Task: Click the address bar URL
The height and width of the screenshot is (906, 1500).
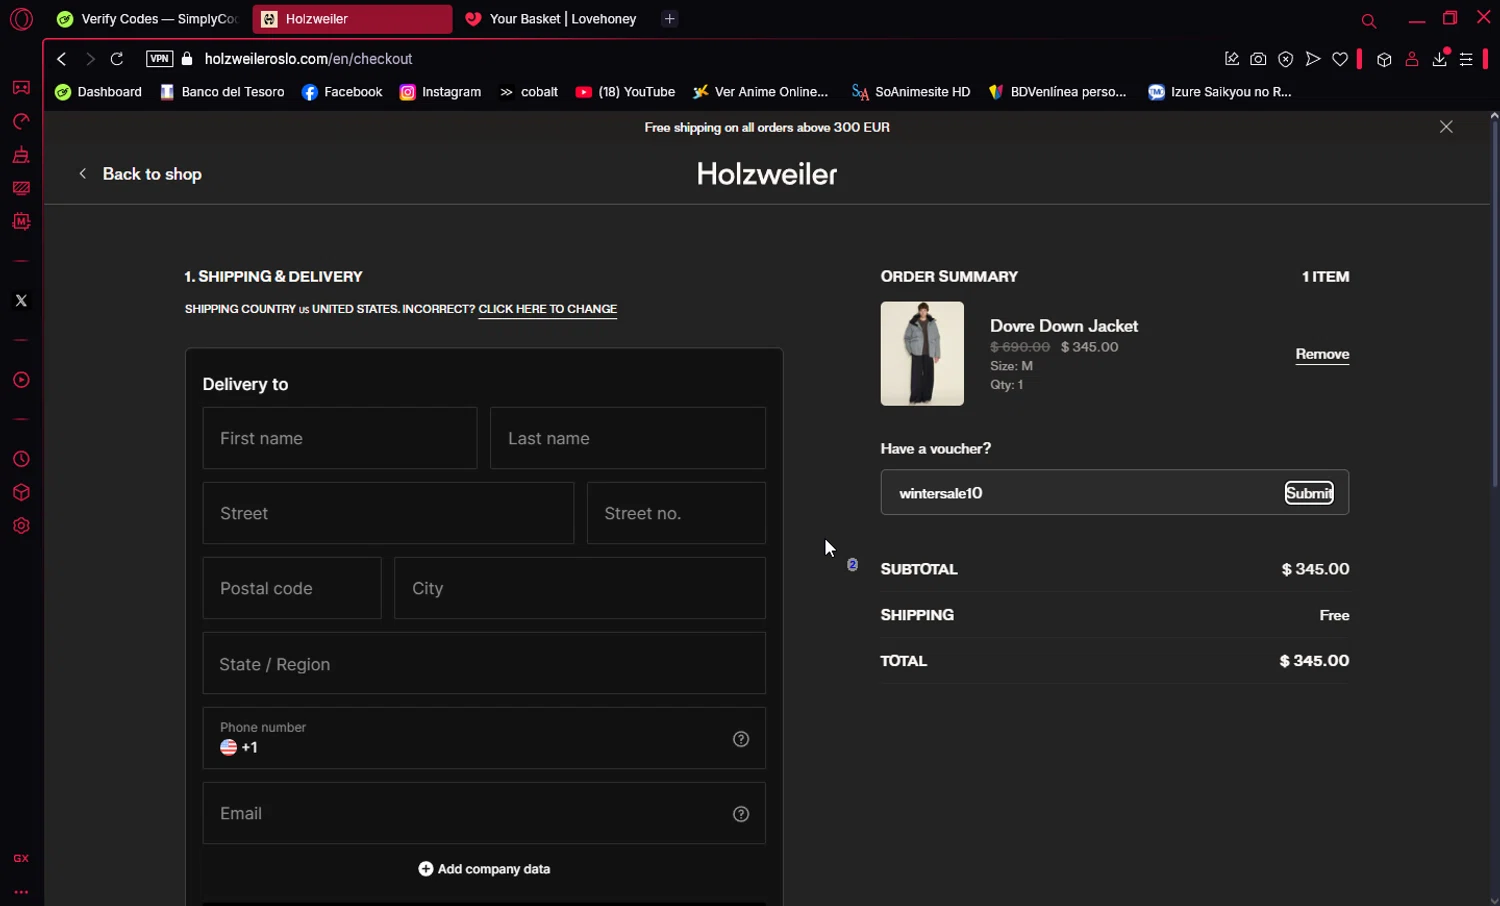Action: pyautogui.click(x=309, y=59)
